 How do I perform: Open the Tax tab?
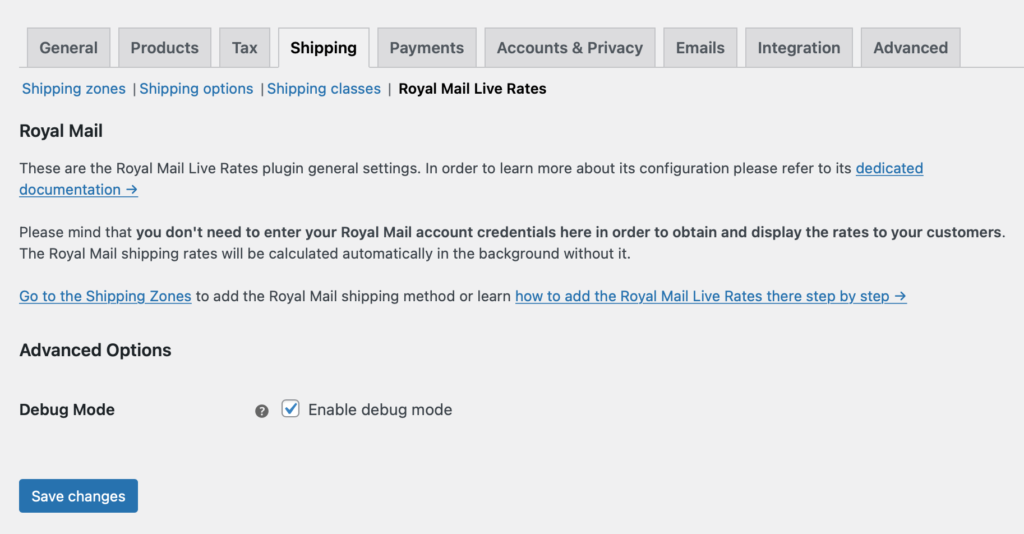[x=244, y=48]
